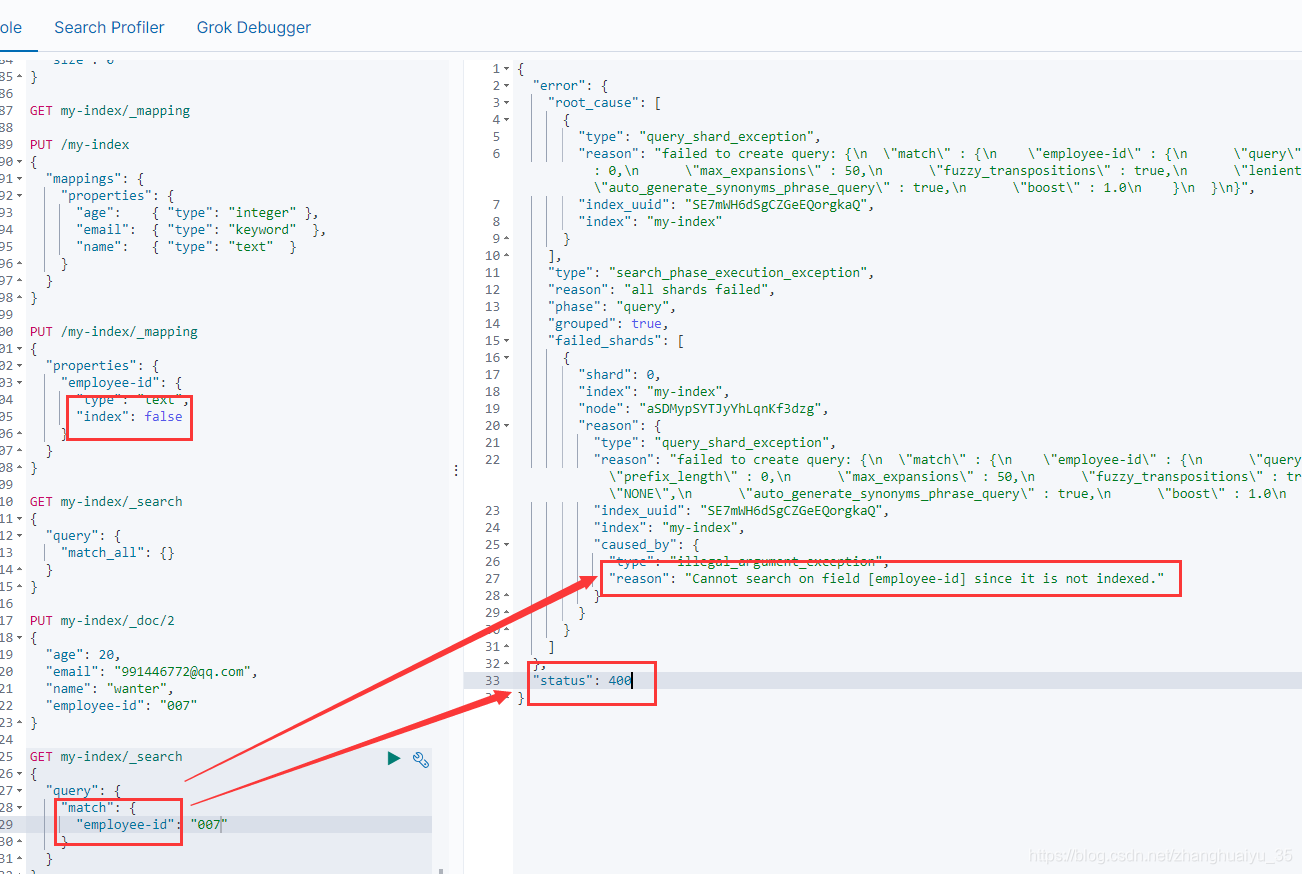
Task: Click "index": "my-index" on response line 8
Action: click(x=650, y=221)
